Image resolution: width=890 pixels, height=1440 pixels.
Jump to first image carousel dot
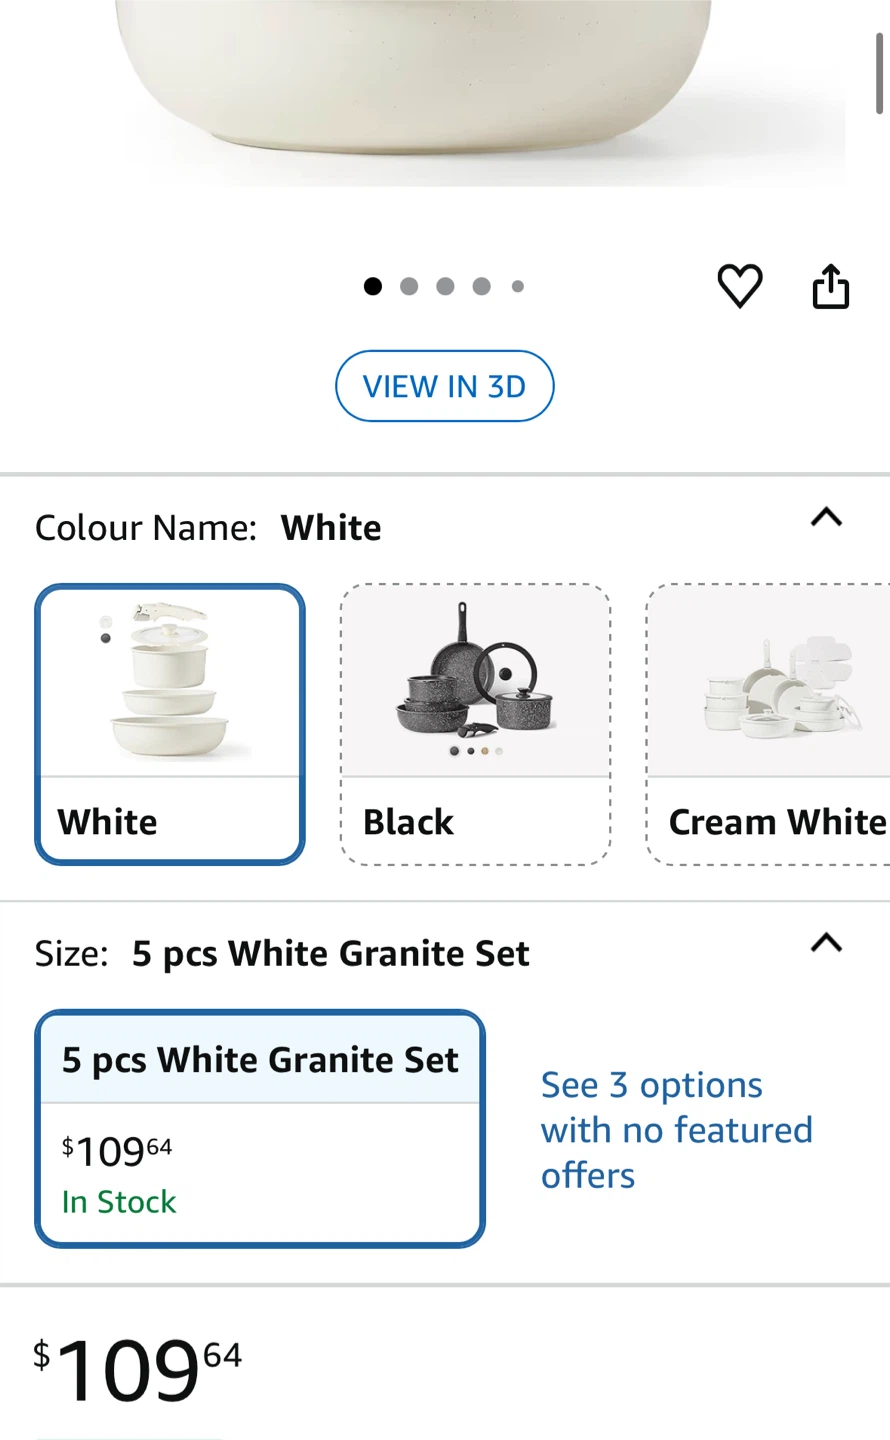pyautogui.click(x=373, y=287)
